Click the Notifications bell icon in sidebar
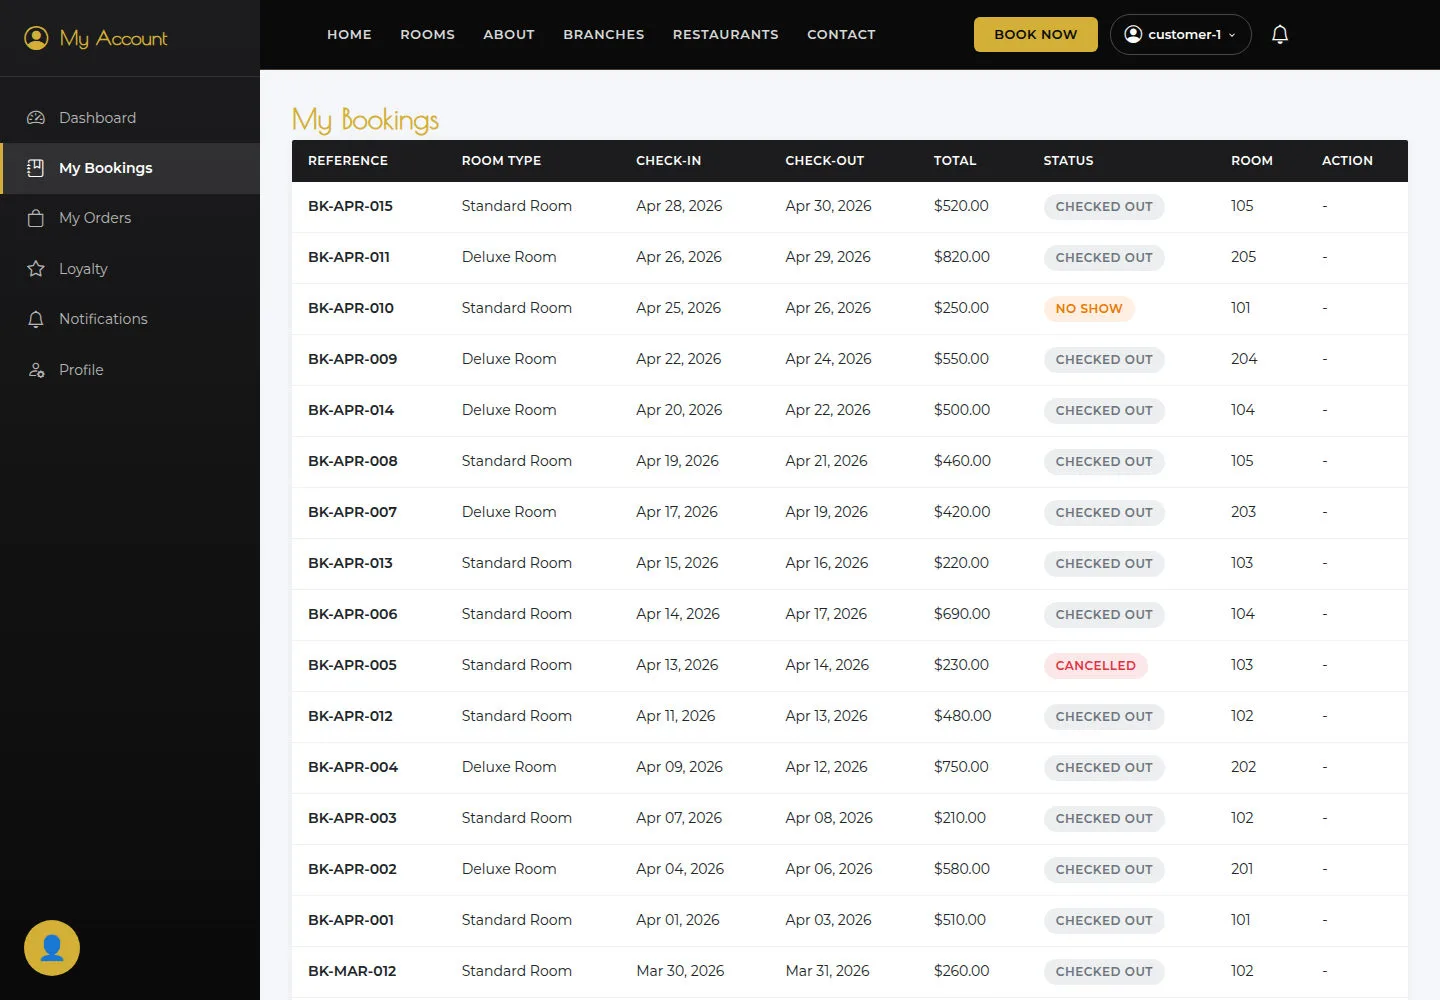Screen dimensions: 1440x1000 tap(36, 319)
